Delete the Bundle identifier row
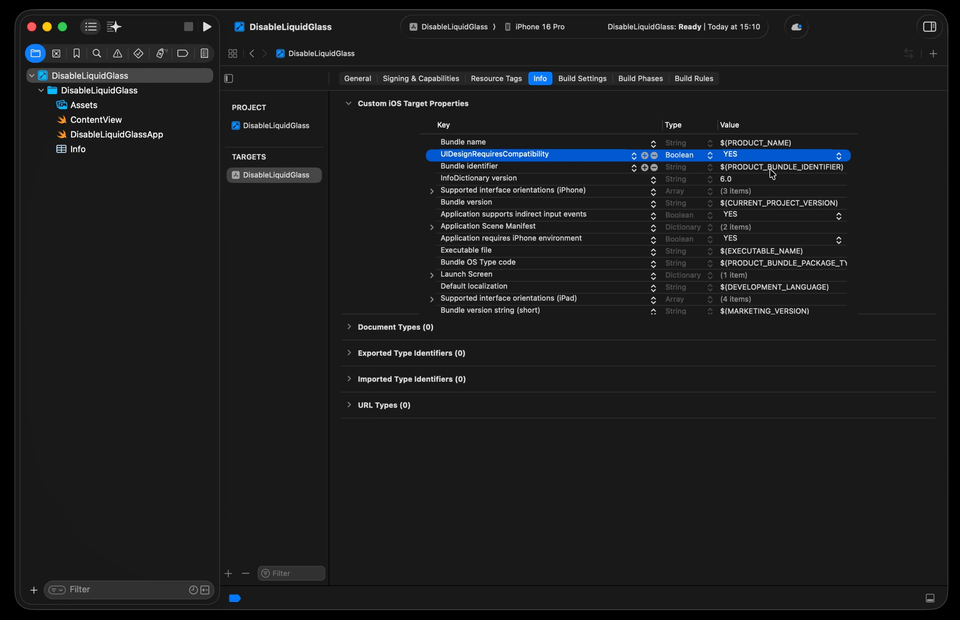The width and height of the screenshot is (960, 620). coord(654,168)
